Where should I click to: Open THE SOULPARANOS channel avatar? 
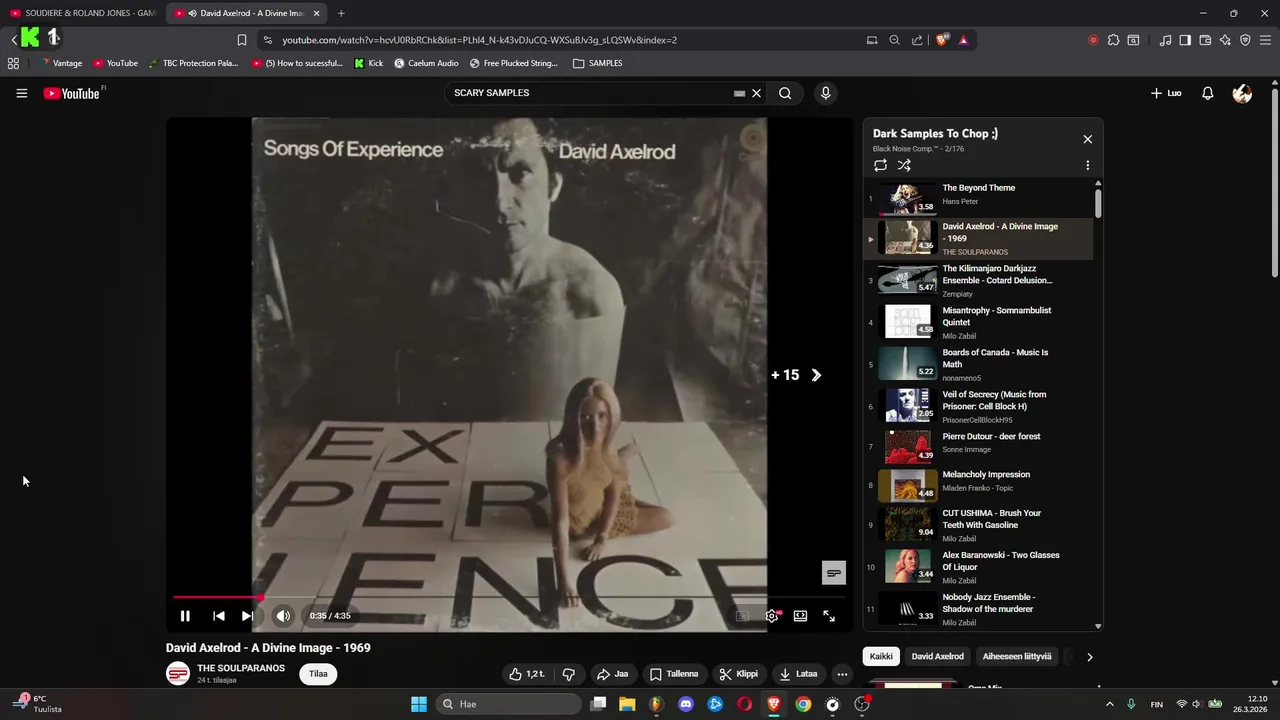click(178, 674)
